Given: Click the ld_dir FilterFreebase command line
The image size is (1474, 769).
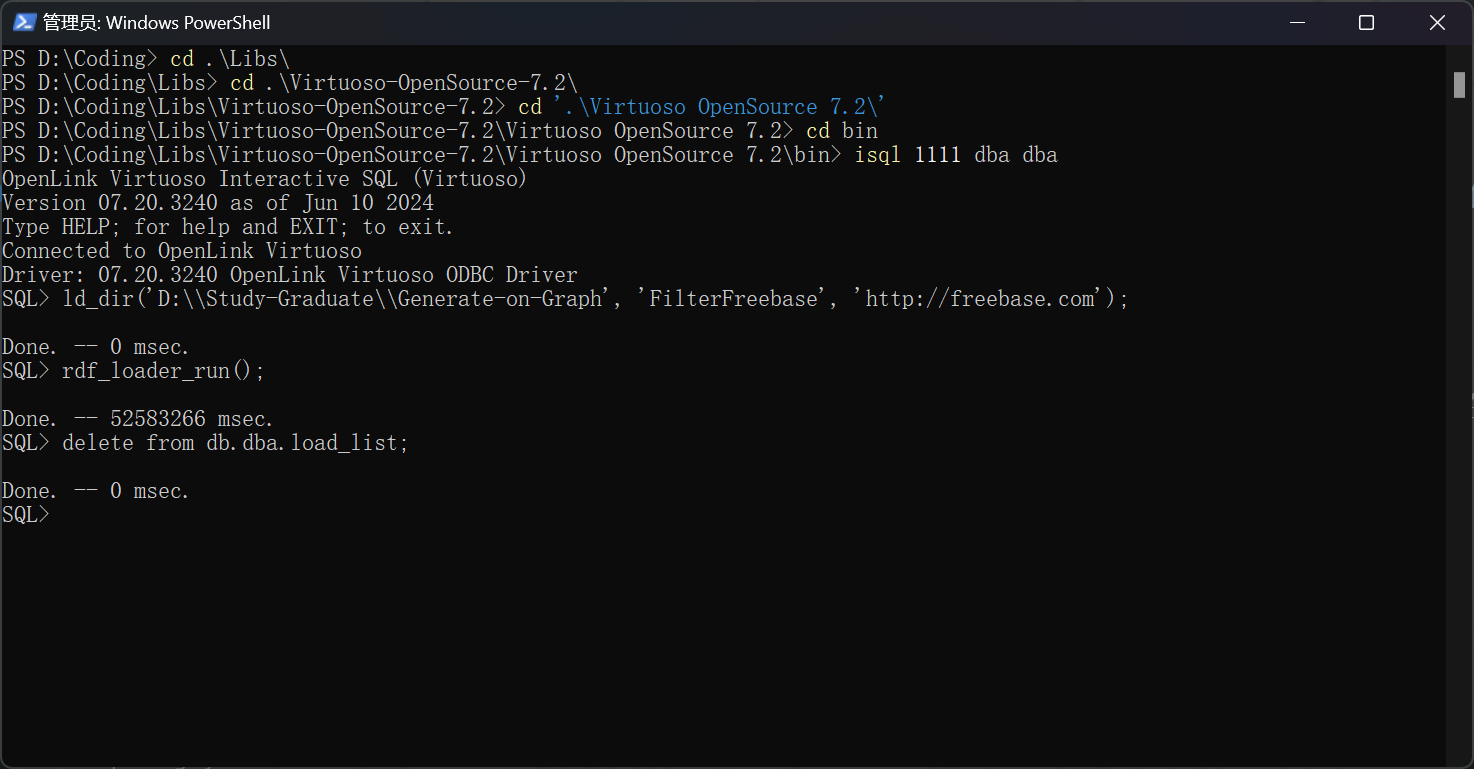Looking at the screenshot, I should point(595,299).
